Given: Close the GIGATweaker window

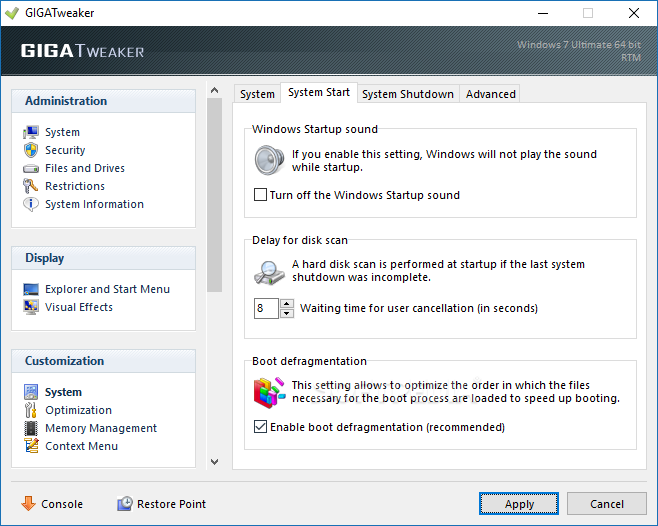Looking at the screenshot, I should (x=634, y=13).
